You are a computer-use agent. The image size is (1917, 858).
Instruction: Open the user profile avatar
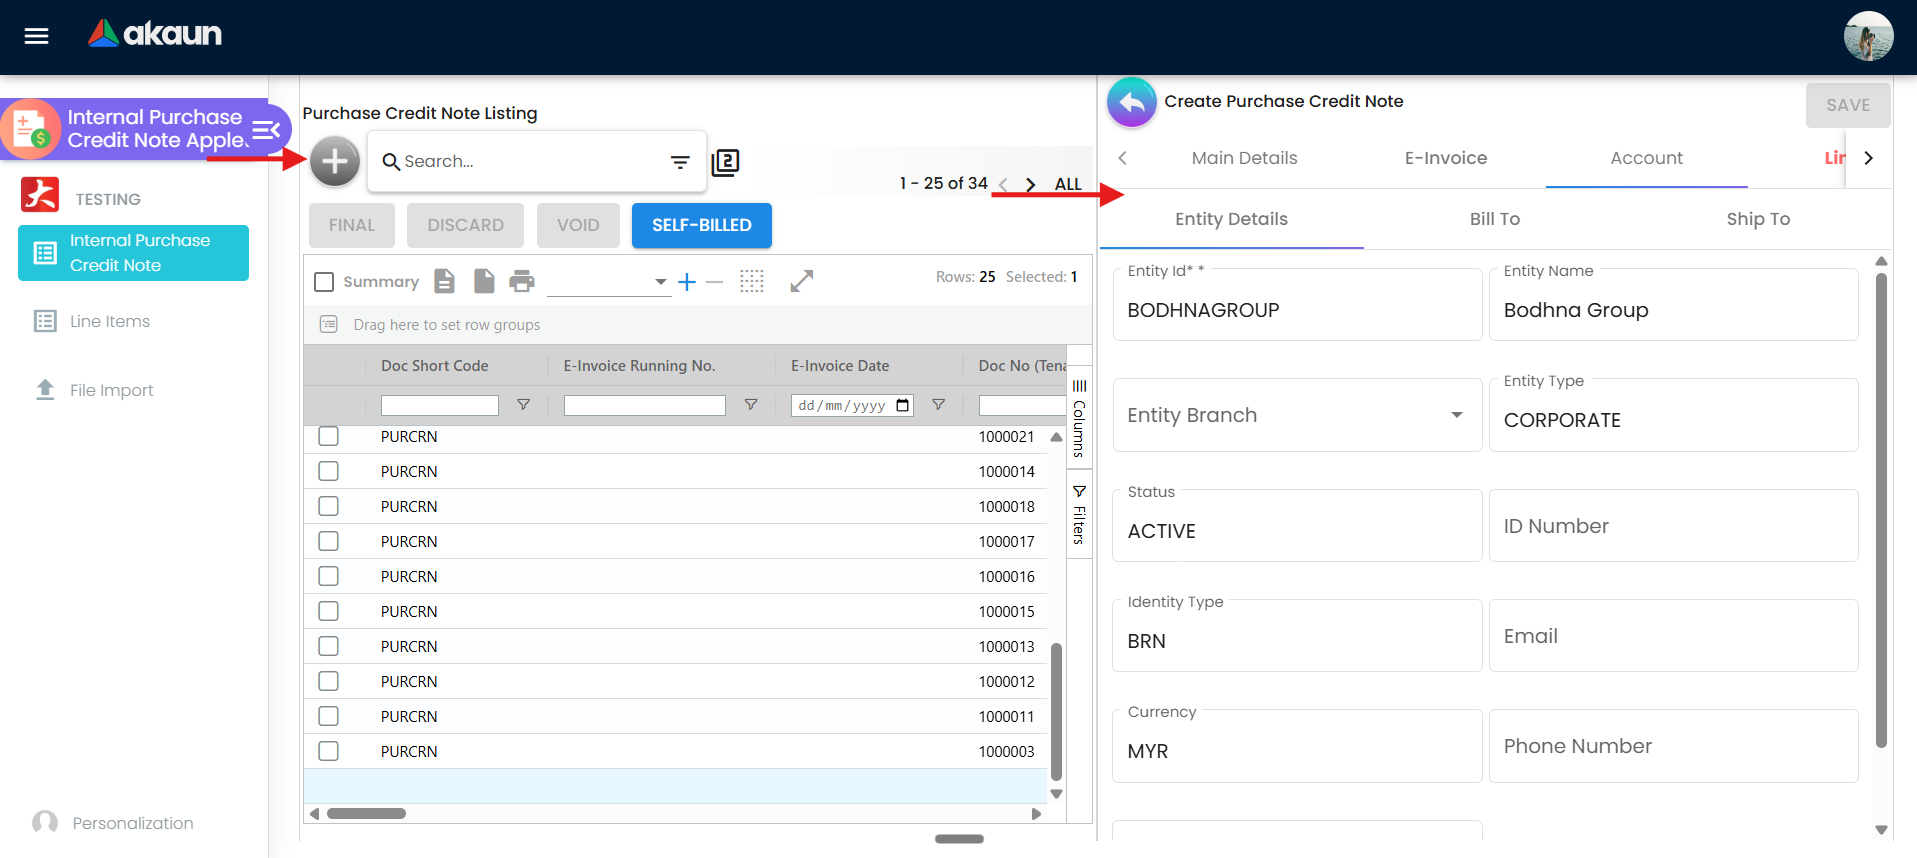pos(1868,37)
